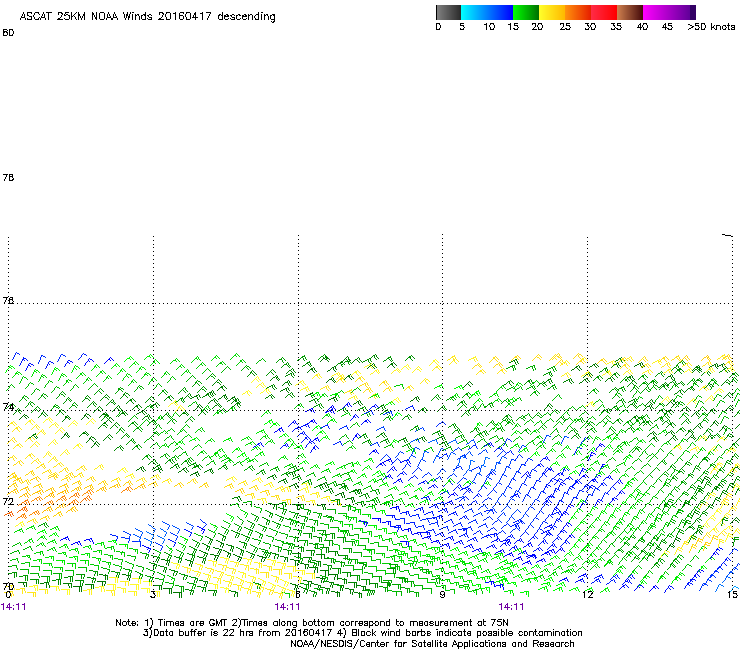Click the '25' legend scale label
Screen dimensions: 740x650
(x=565, y=27)
